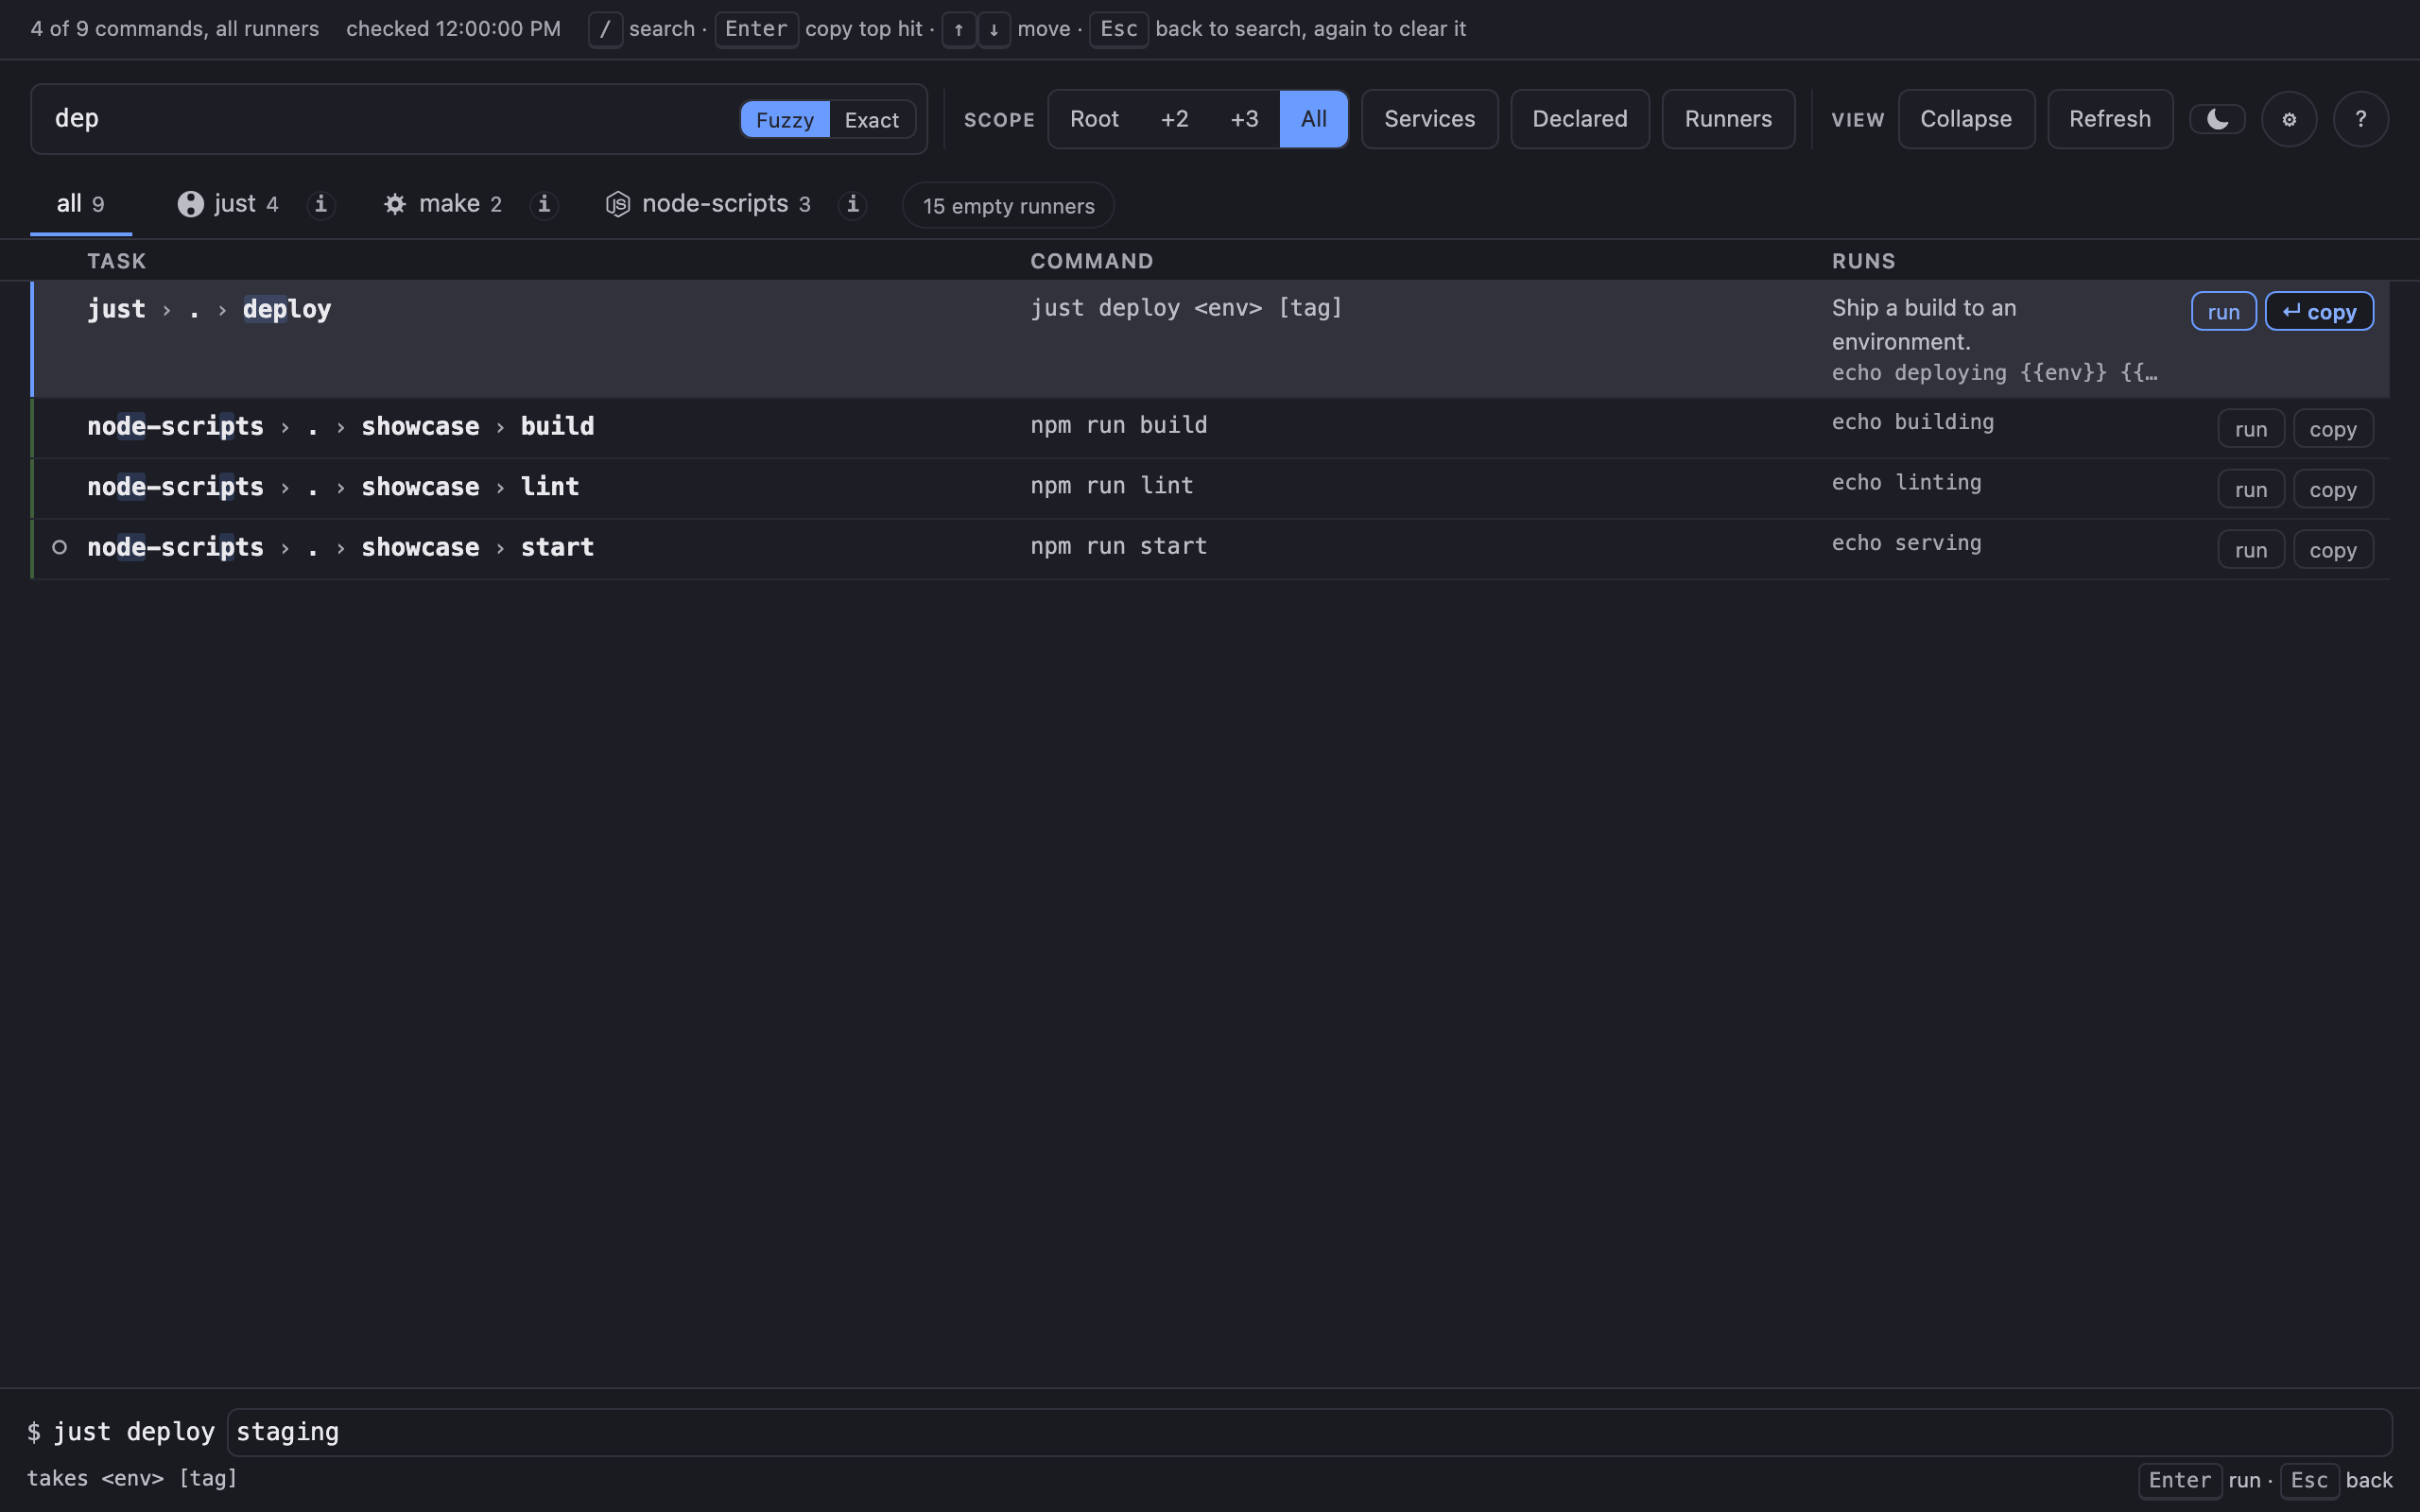Select the node-scripts showcase lint row
This screenshot has width=2420, height=1512.
pyautogui.click(x=1210, y=489)
